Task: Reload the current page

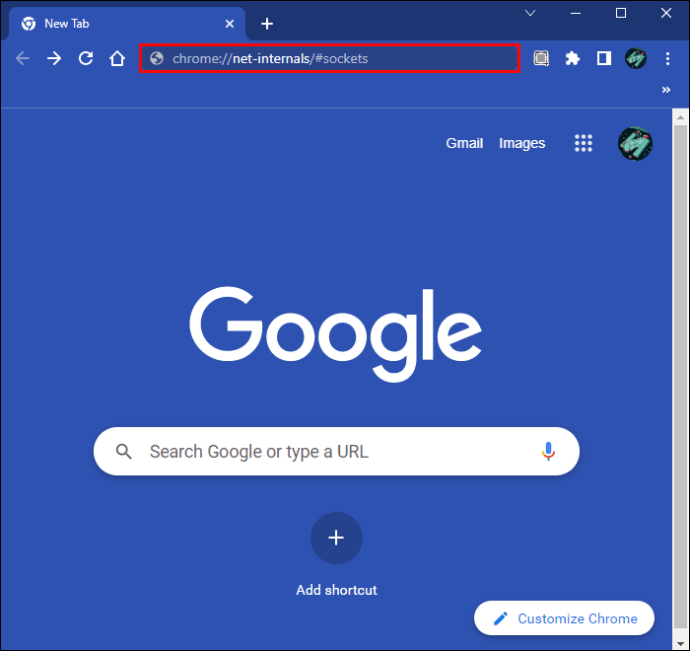Action: [x=86, y=58]
